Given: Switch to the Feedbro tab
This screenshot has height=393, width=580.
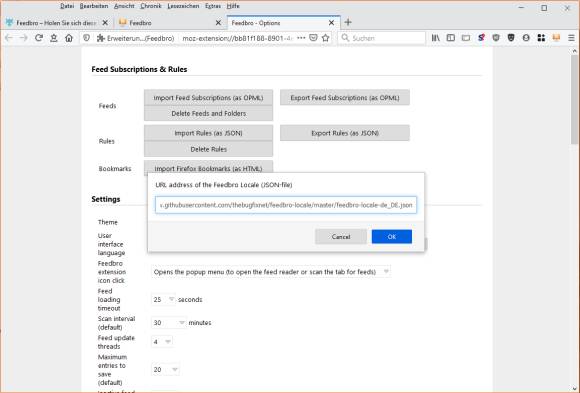Looking at the screenshot, I should click(x=170, y=23).
